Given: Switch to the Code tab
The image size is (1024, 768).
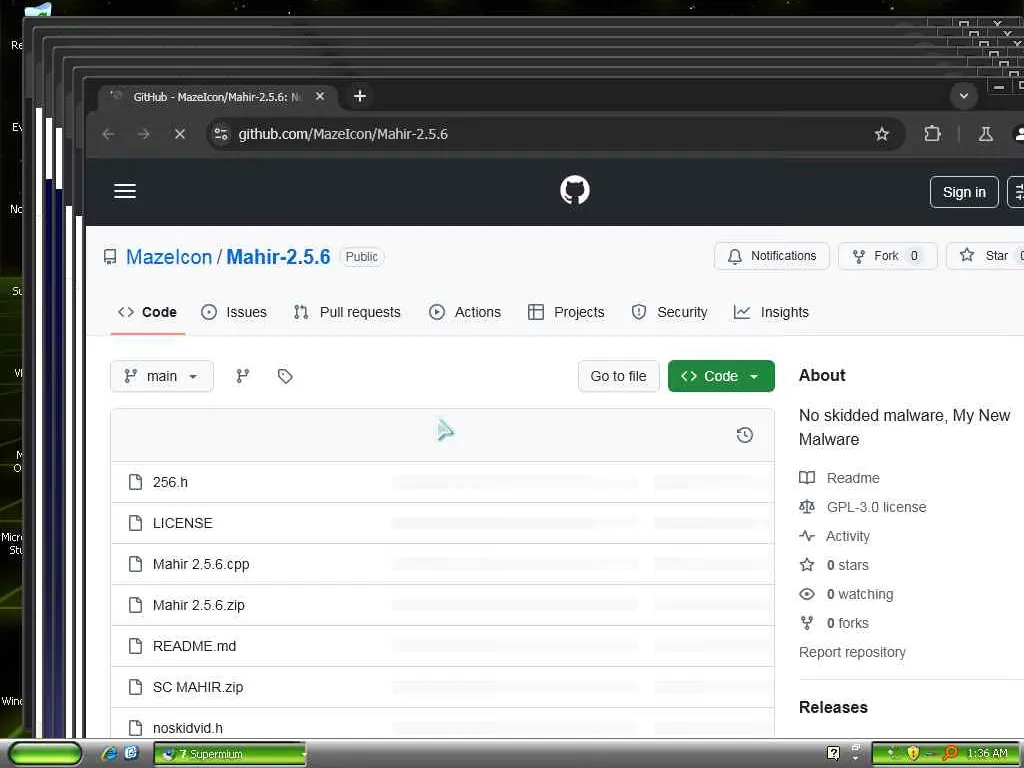Looking at the screenshot, I should 148,312.
